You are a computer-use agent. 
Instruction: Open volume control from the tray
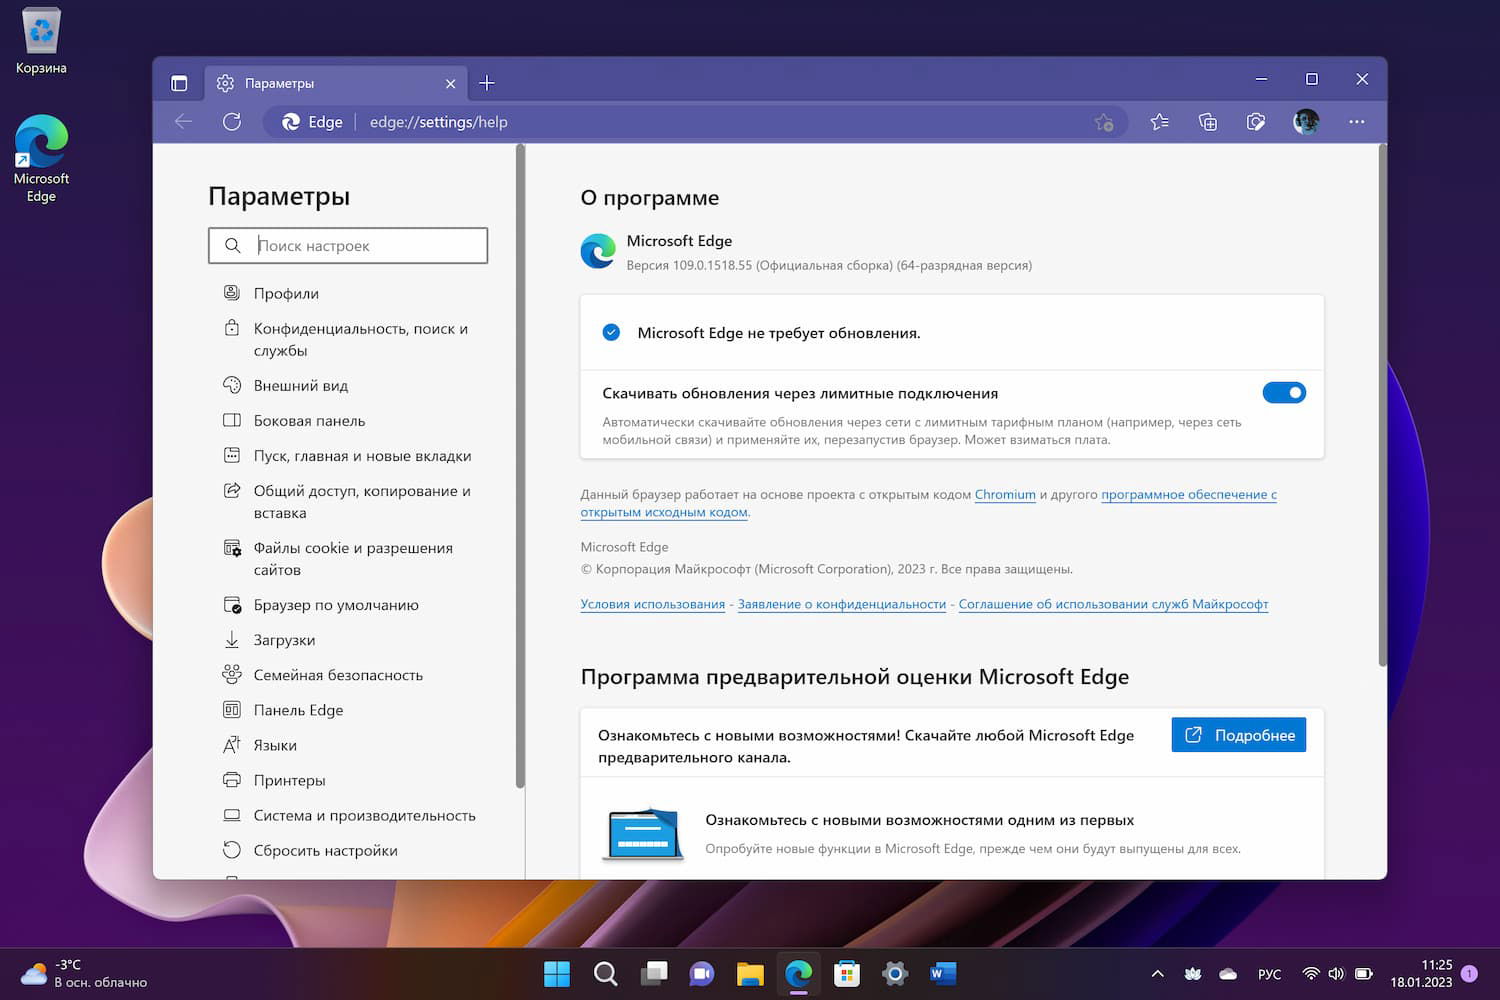(1336, 973)
